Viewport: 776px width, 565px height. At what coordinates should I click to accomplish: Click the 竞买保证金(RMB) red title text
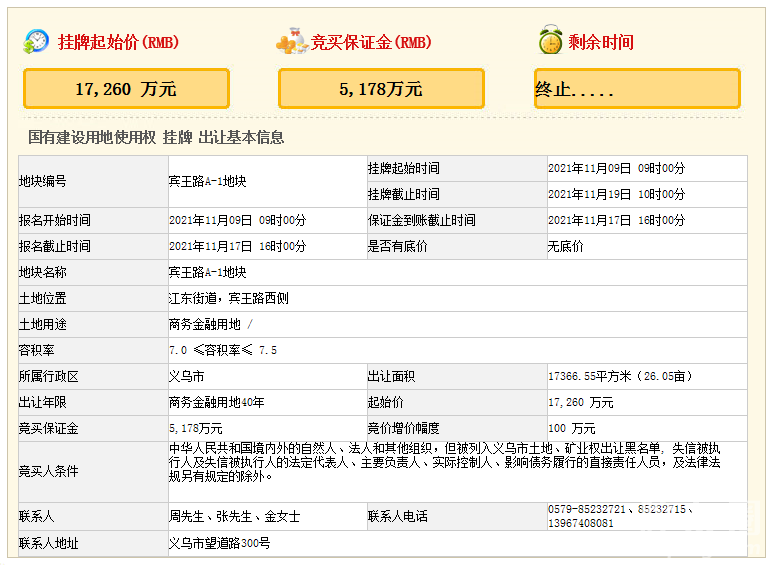(x=371, y=43)
